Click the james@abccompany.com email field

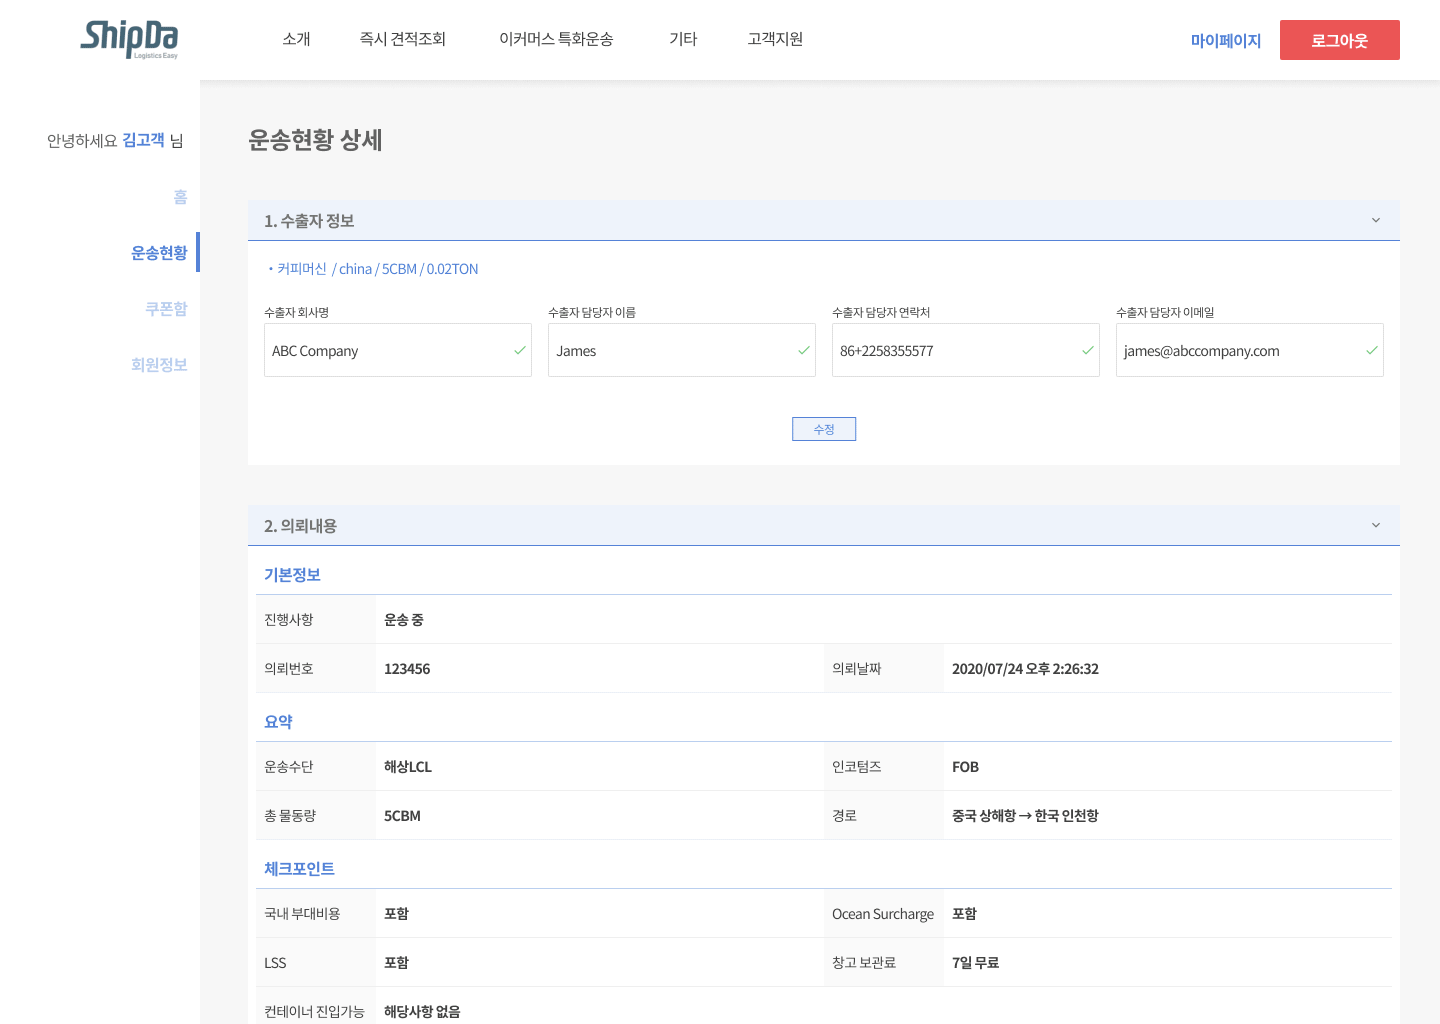pos(1235,351)
